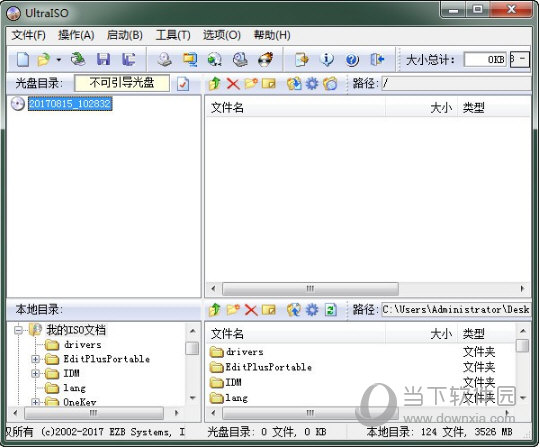Viewport: 540px width, 448px height.
Task: Click the rename icon in the local directory toolbar
Action: (269, 310)
